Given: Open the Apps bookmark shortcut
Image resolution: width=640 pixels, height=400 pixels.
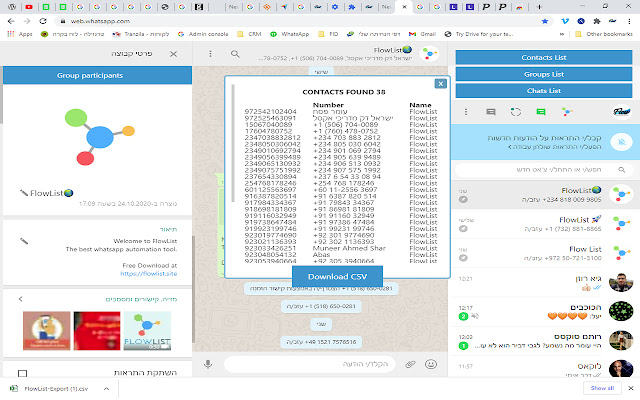Looking at the screenshot, I should (20, 34).
